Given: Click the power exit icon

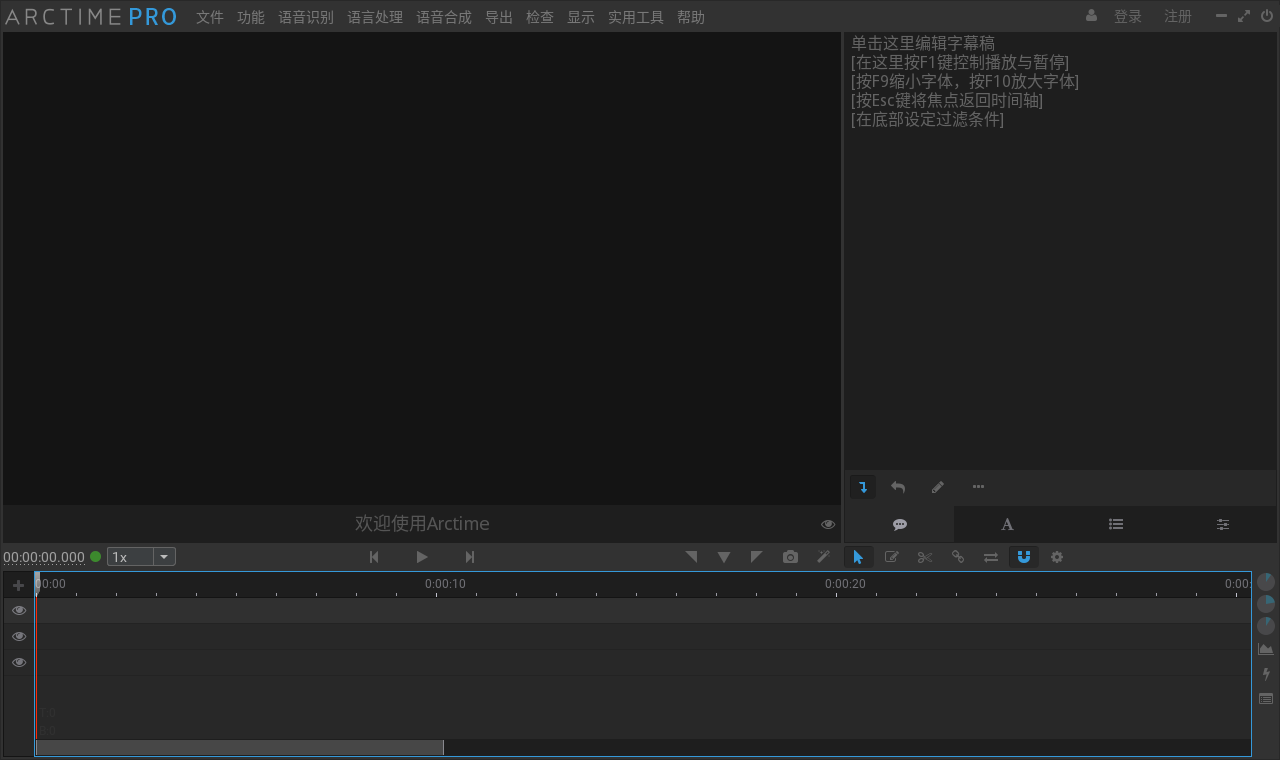Looking at the screenshot, I should coord(1267,16).
